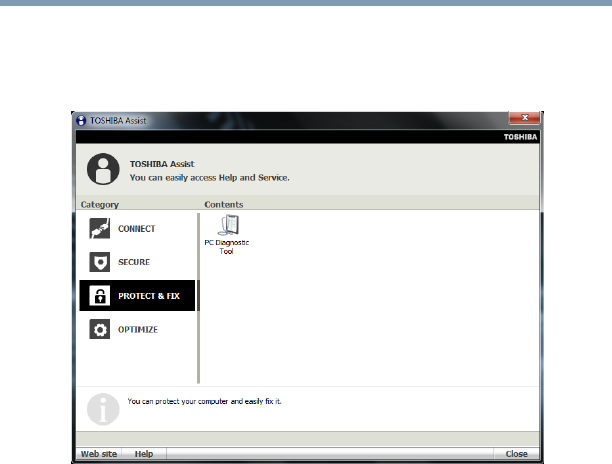
Task: Click the information circle icon
Action: (x=103, y=409)
